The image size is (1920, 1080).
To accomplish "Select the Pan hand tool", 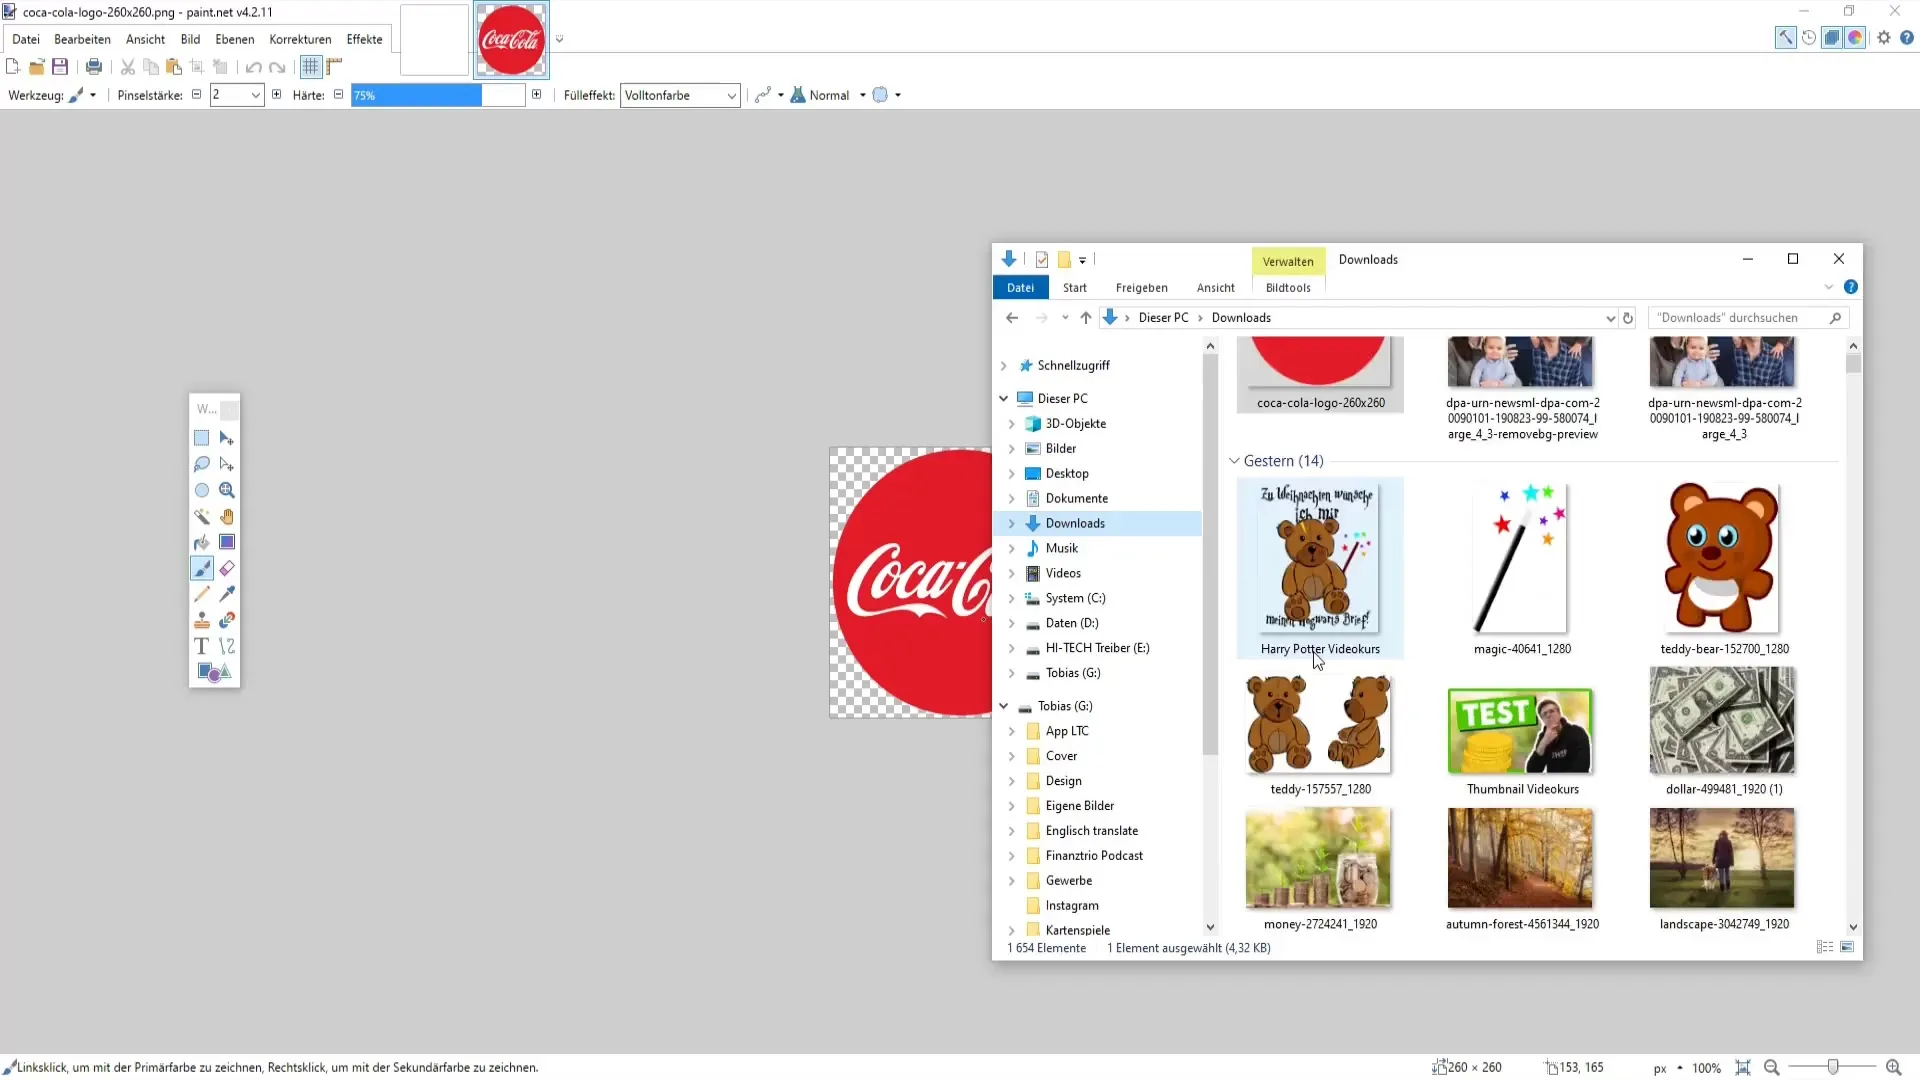I will point(227,516).
